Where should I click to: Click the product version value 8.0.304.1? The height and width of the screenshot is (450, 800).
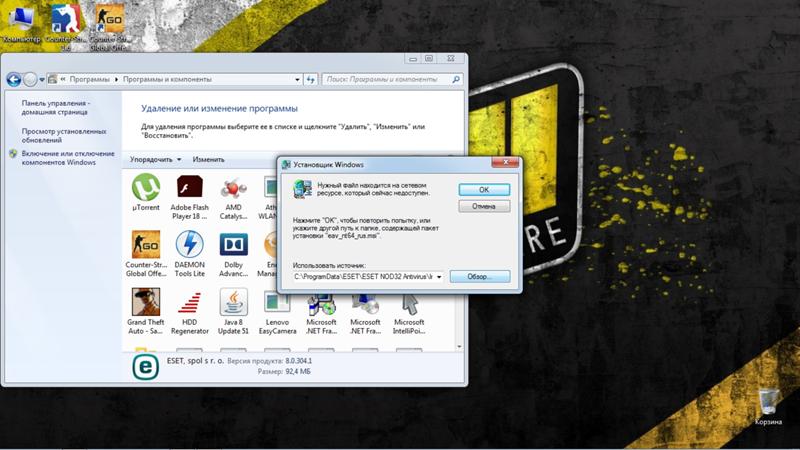point(298,361)
